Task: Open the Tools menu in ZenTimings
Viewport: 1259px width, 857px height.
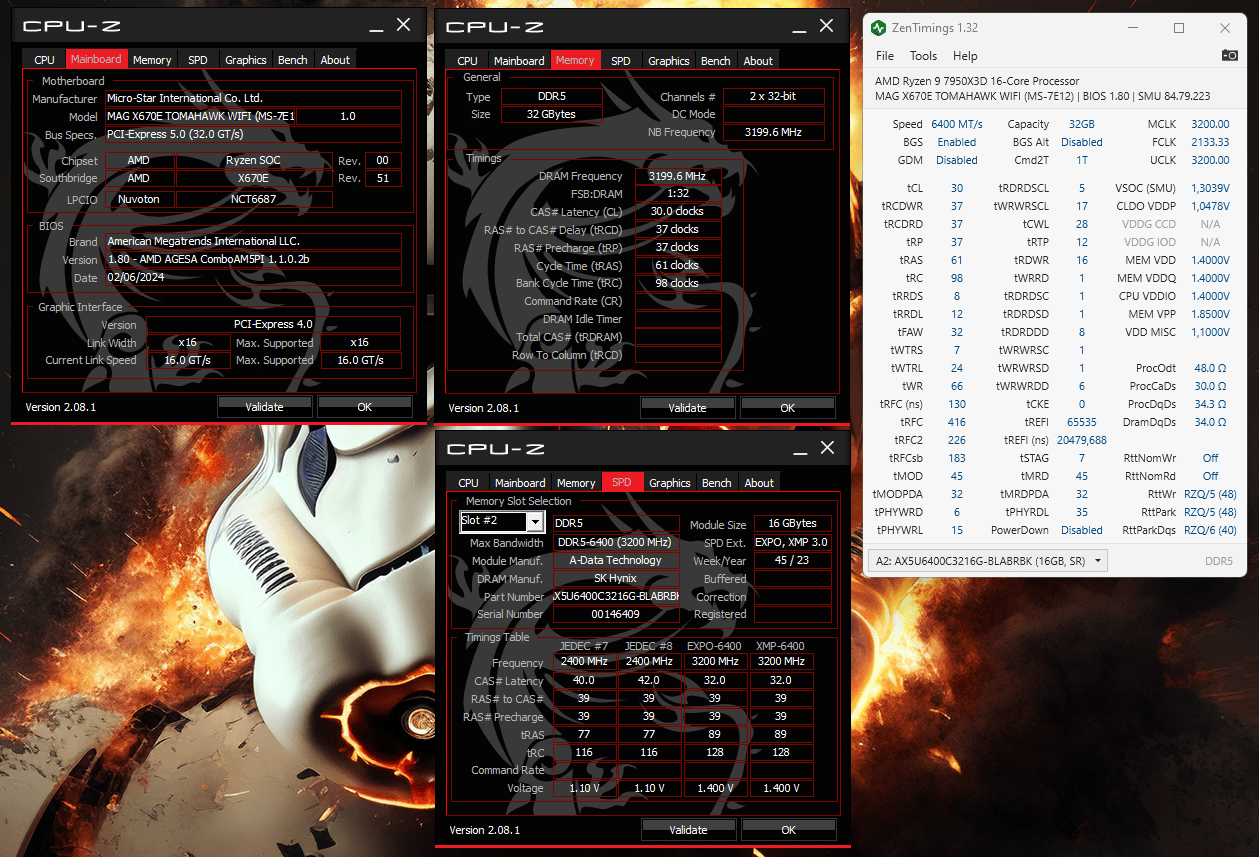Action: pyautogui.click(x=923, y=56)
